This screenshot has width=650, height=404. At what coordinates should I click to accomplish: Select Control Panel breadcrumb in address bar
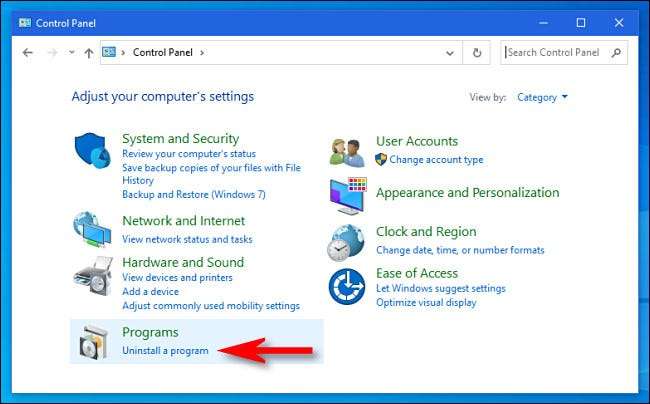(163, 53)
